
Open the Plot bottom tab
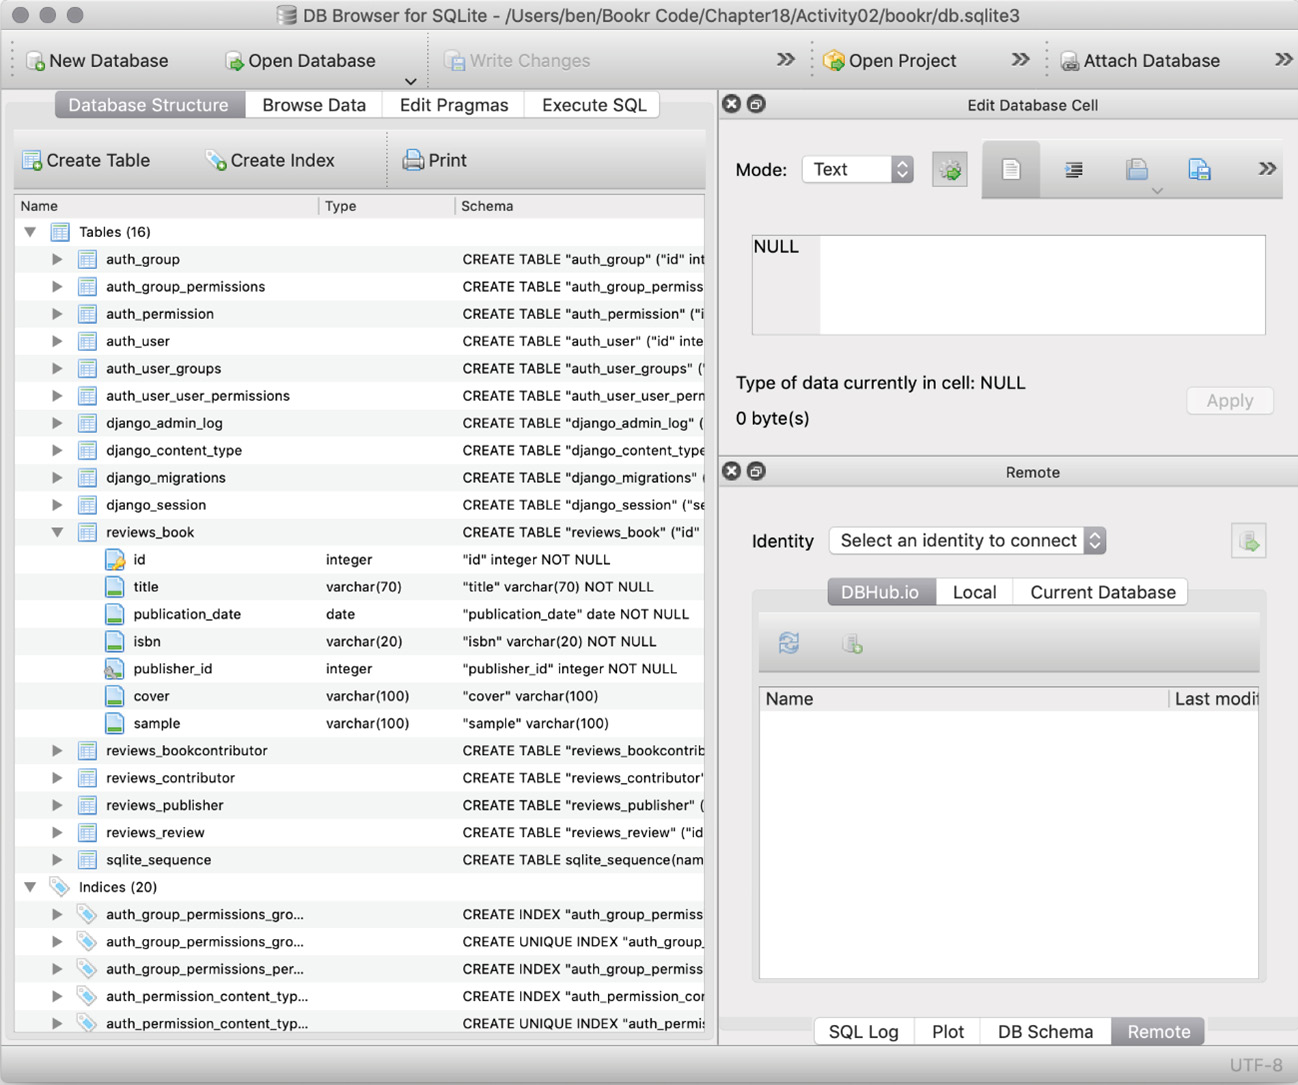pos(948,1032)
